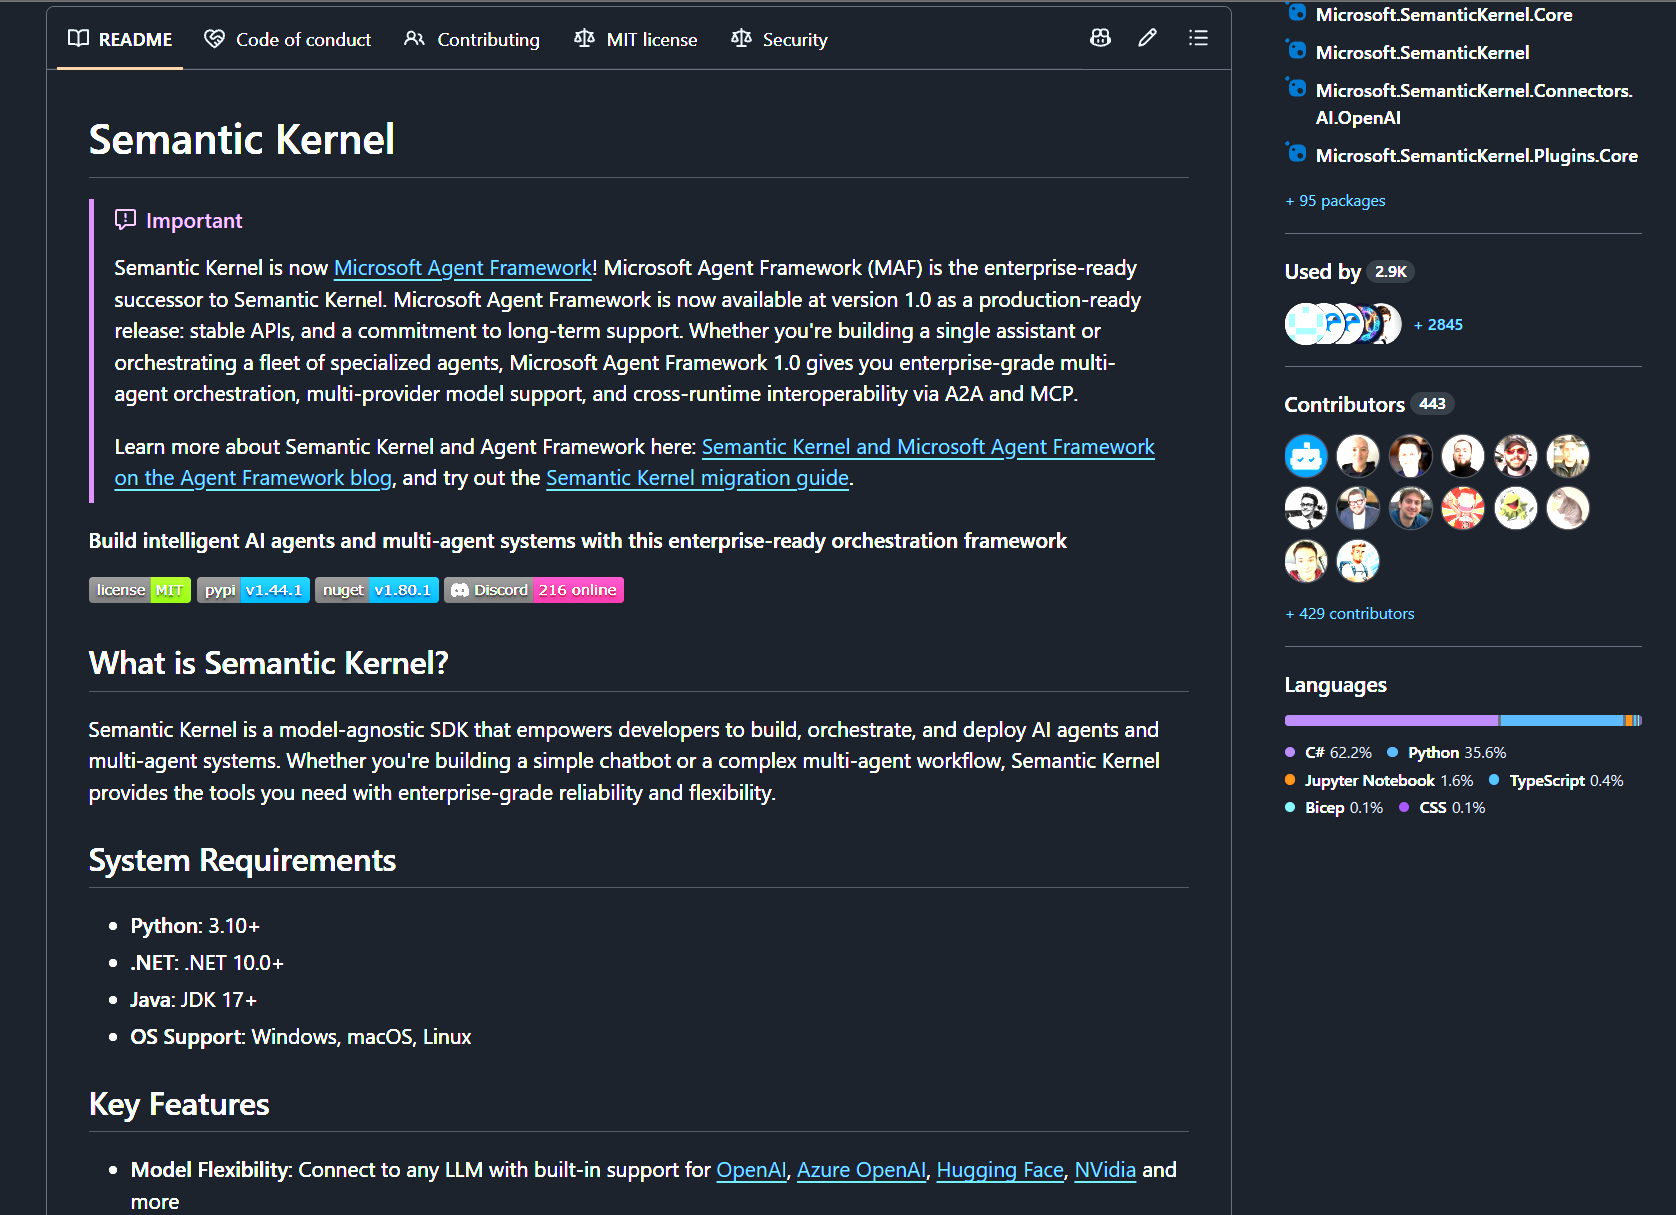Click the pypi v1.44.1 badge

point(253,590)
